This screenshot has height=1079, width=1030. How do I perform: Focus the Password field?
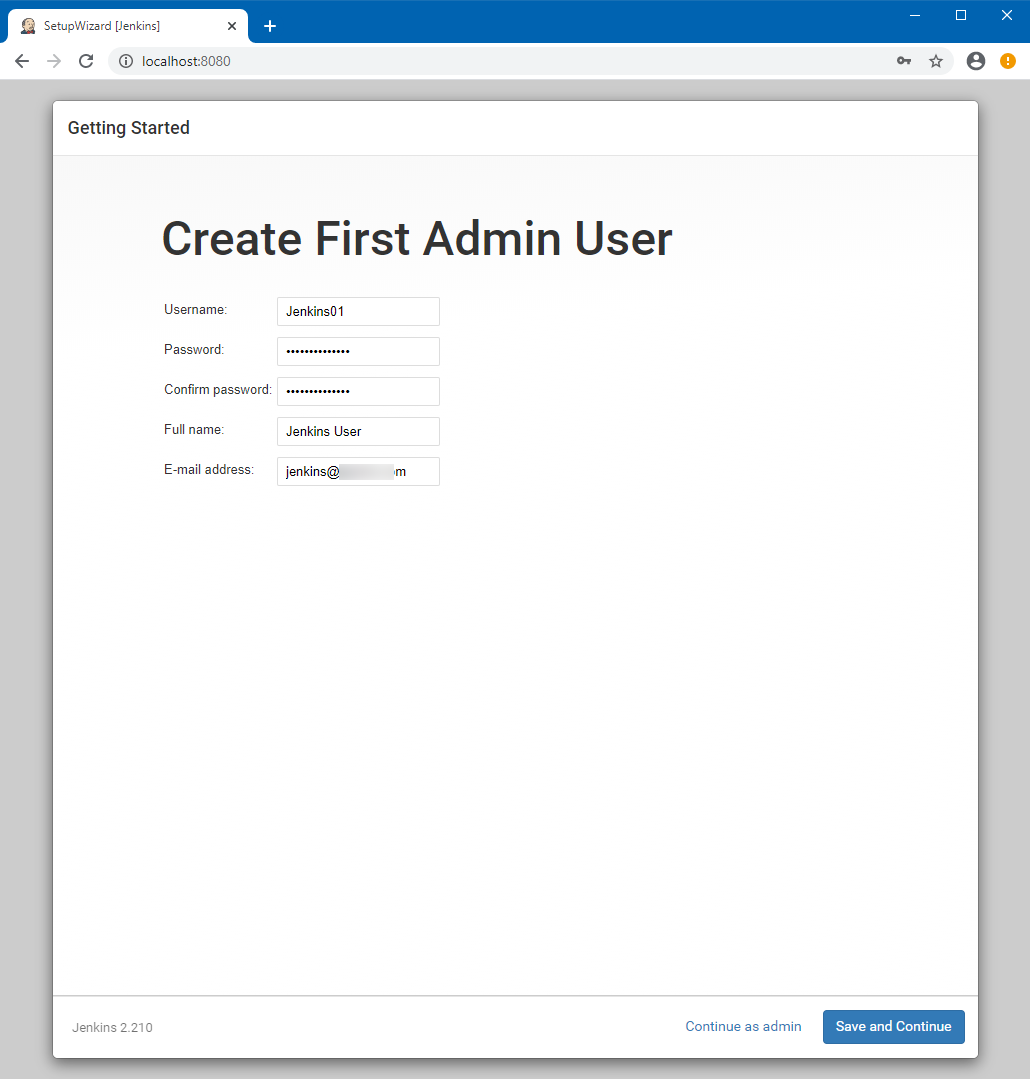[x=358, y=352]
